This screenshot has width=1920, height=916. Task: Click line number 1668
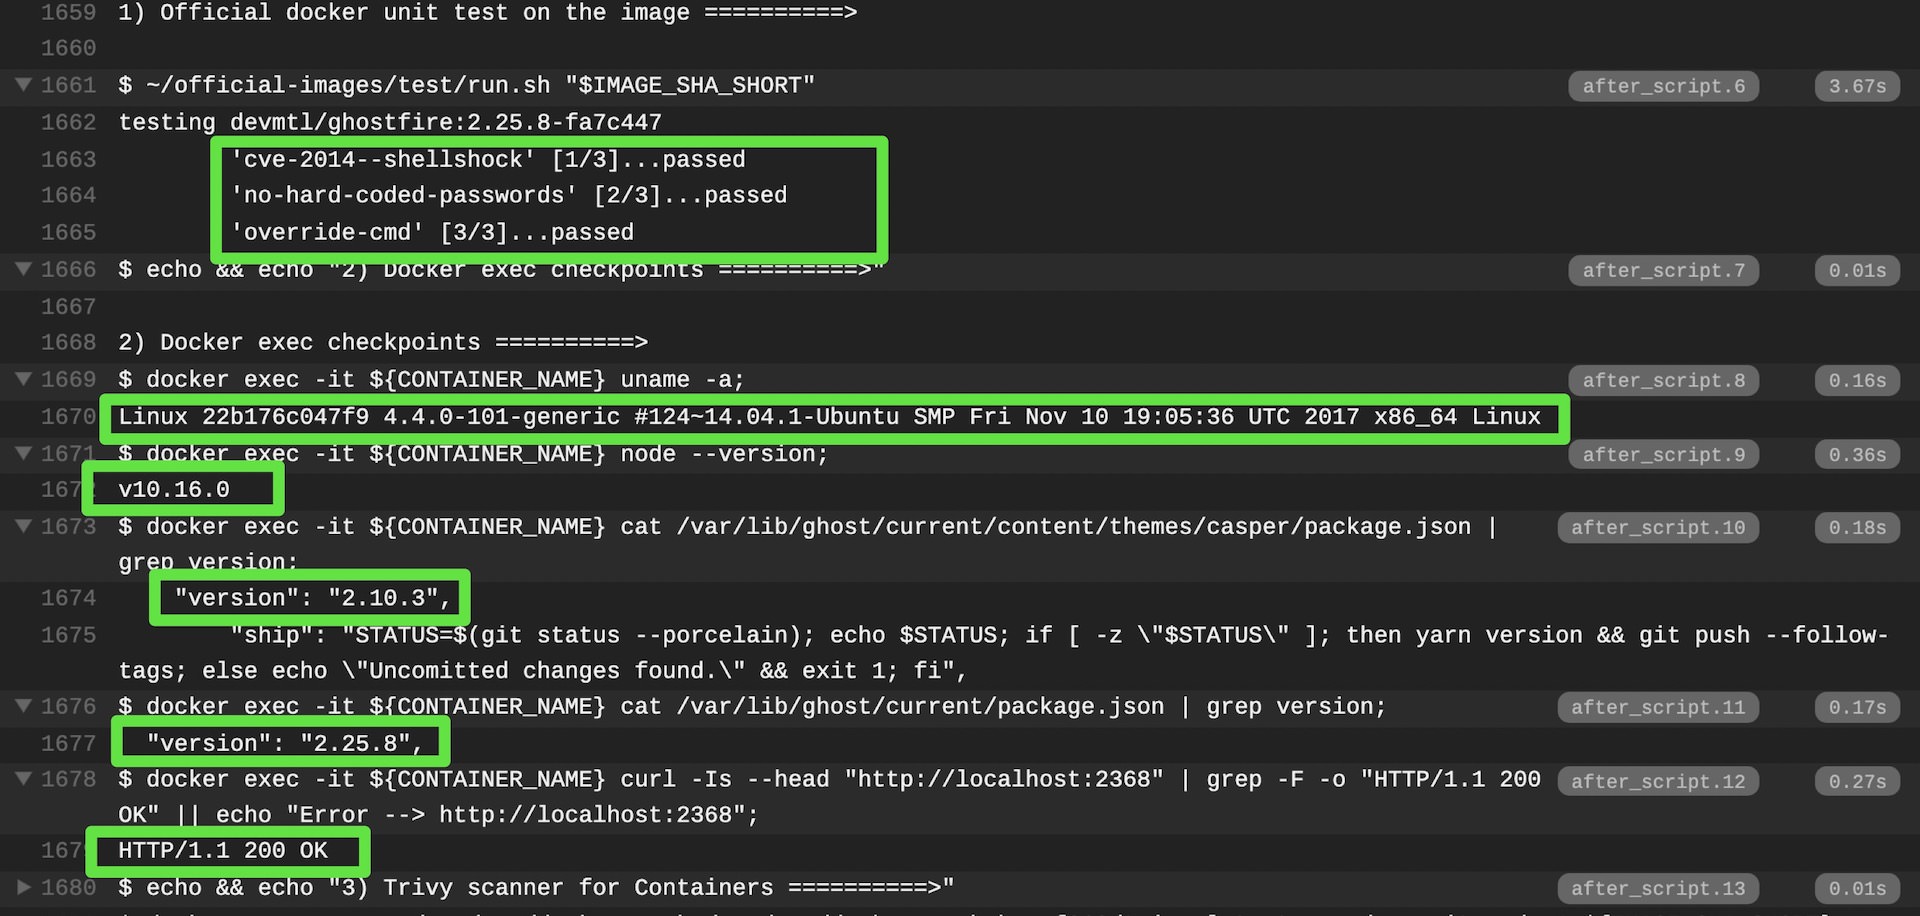[68, 342]
